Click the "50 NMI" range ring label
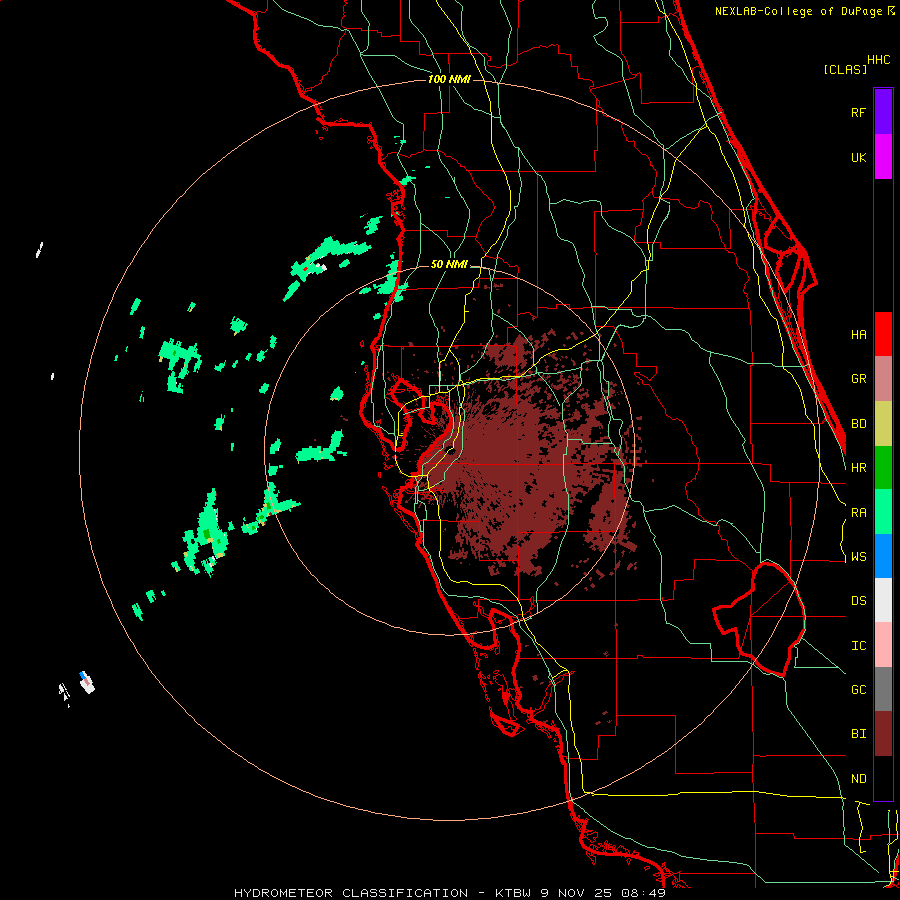The height and width of the screenshot is (900, 900). click(449, 265)
